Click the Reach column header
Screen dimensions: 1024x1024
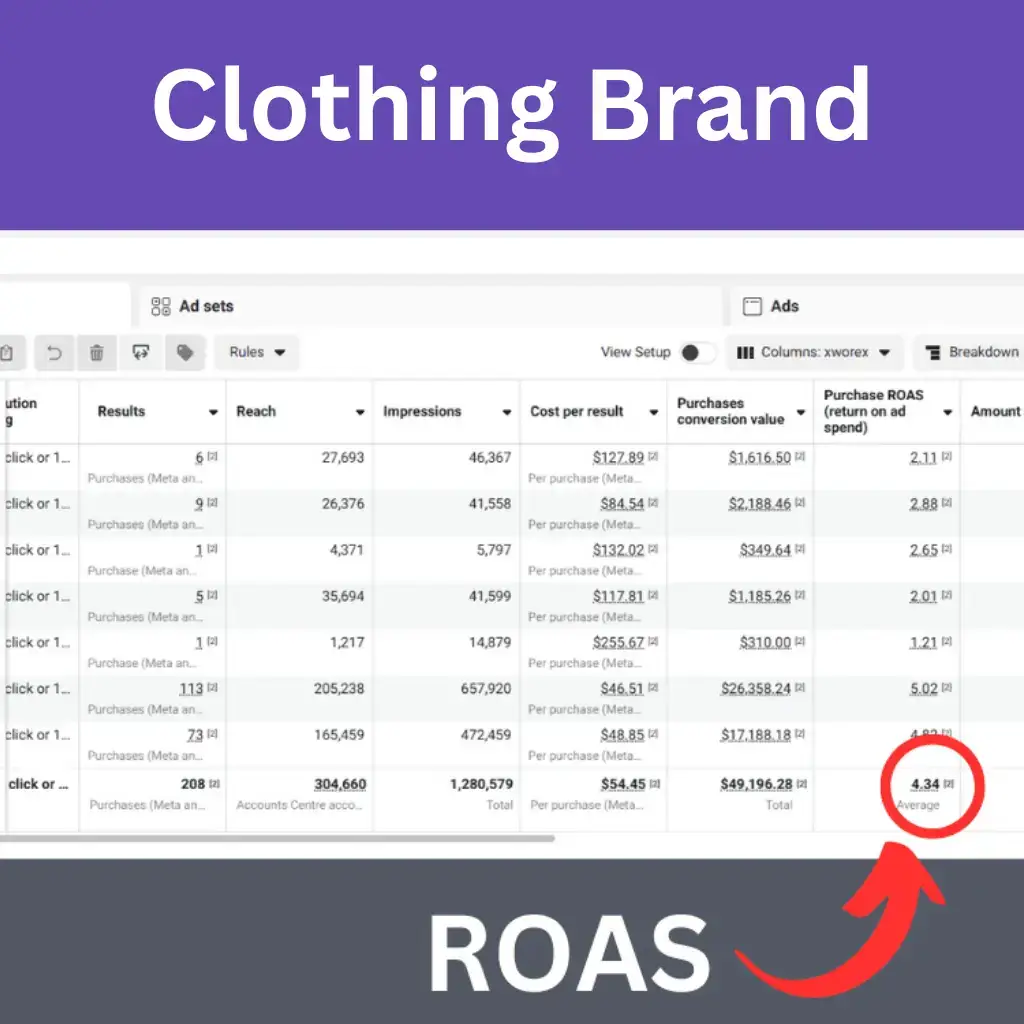click(x=300, y=412)
